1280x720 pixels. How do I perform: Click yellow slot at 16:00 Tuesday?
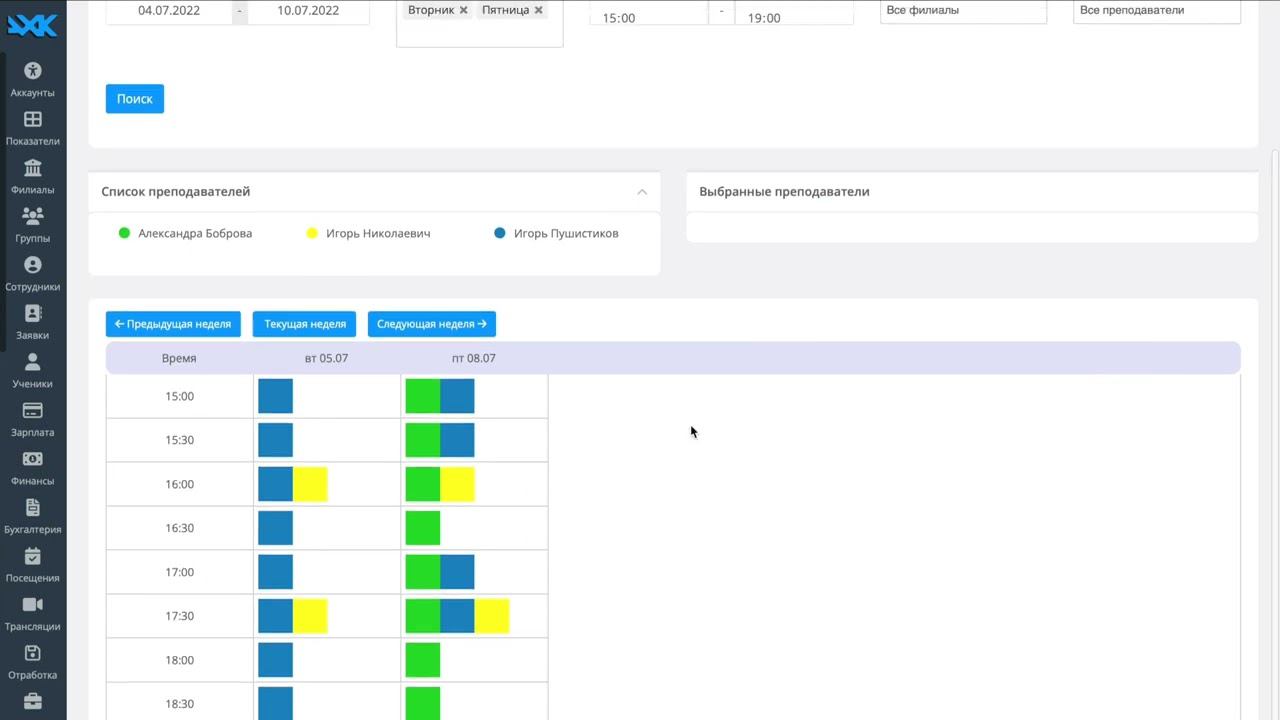point(310,484)
